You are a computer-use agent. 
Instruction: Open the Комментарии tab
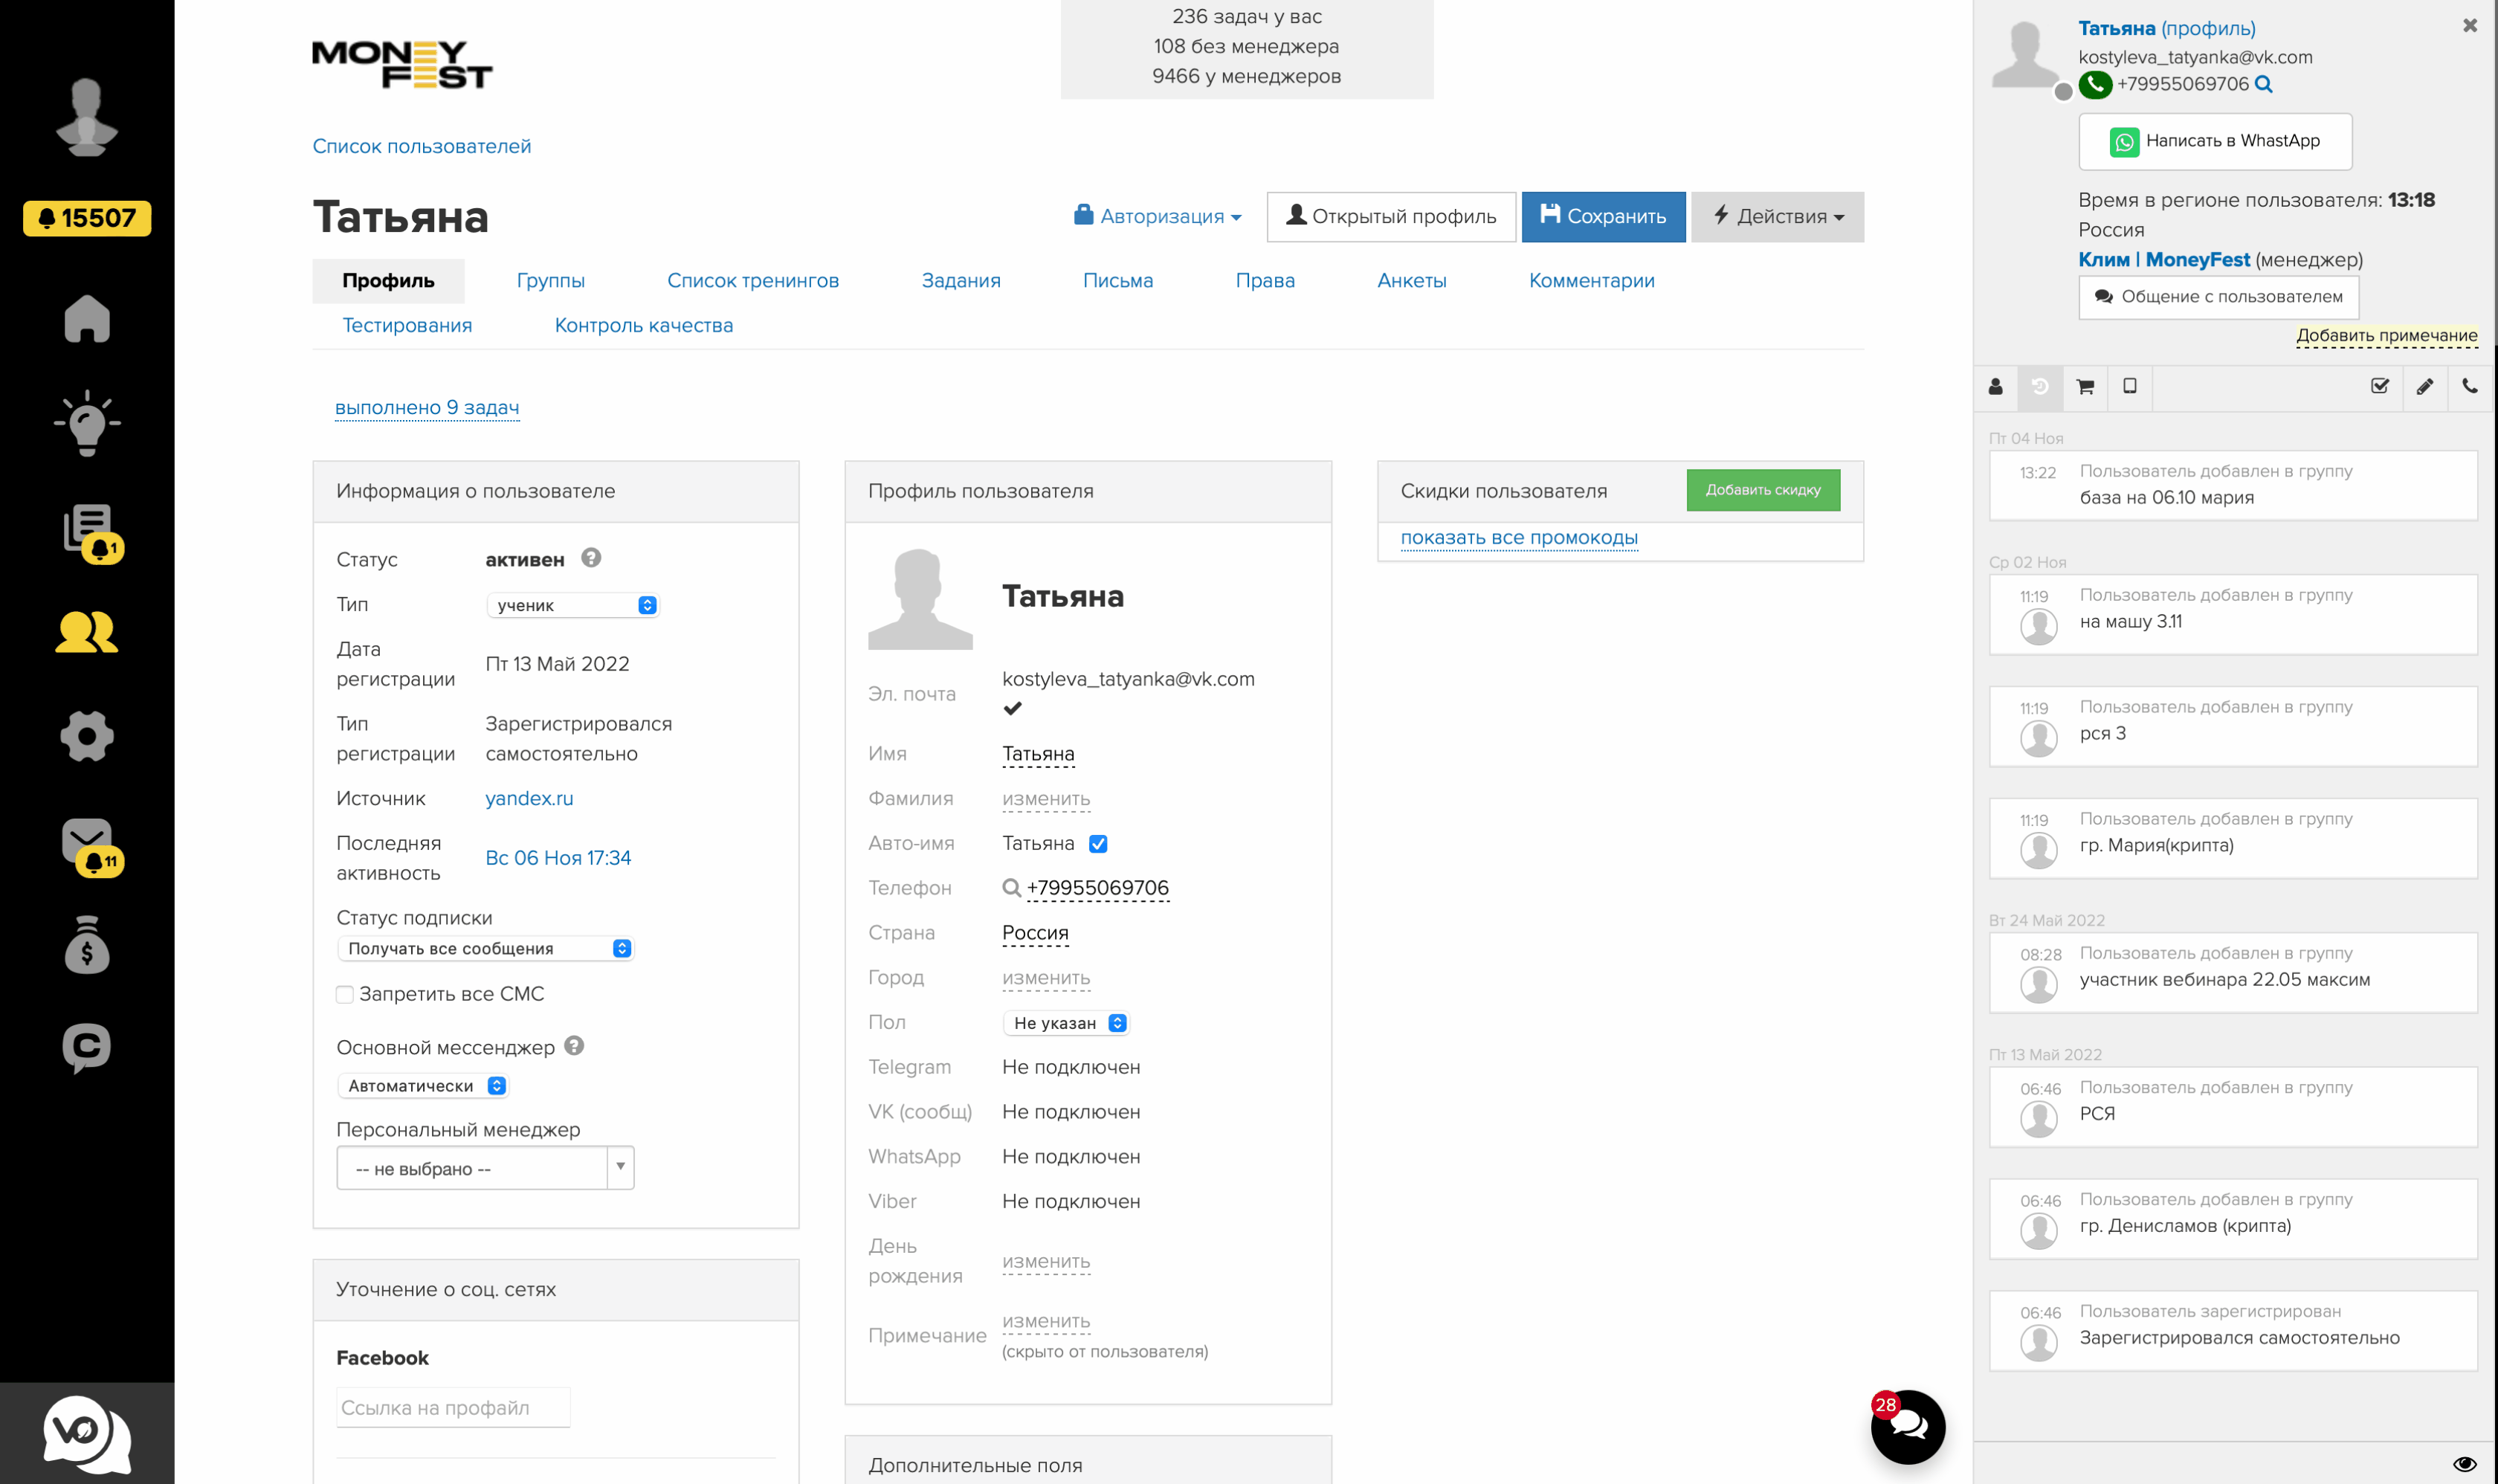[x=1591, y=281]
